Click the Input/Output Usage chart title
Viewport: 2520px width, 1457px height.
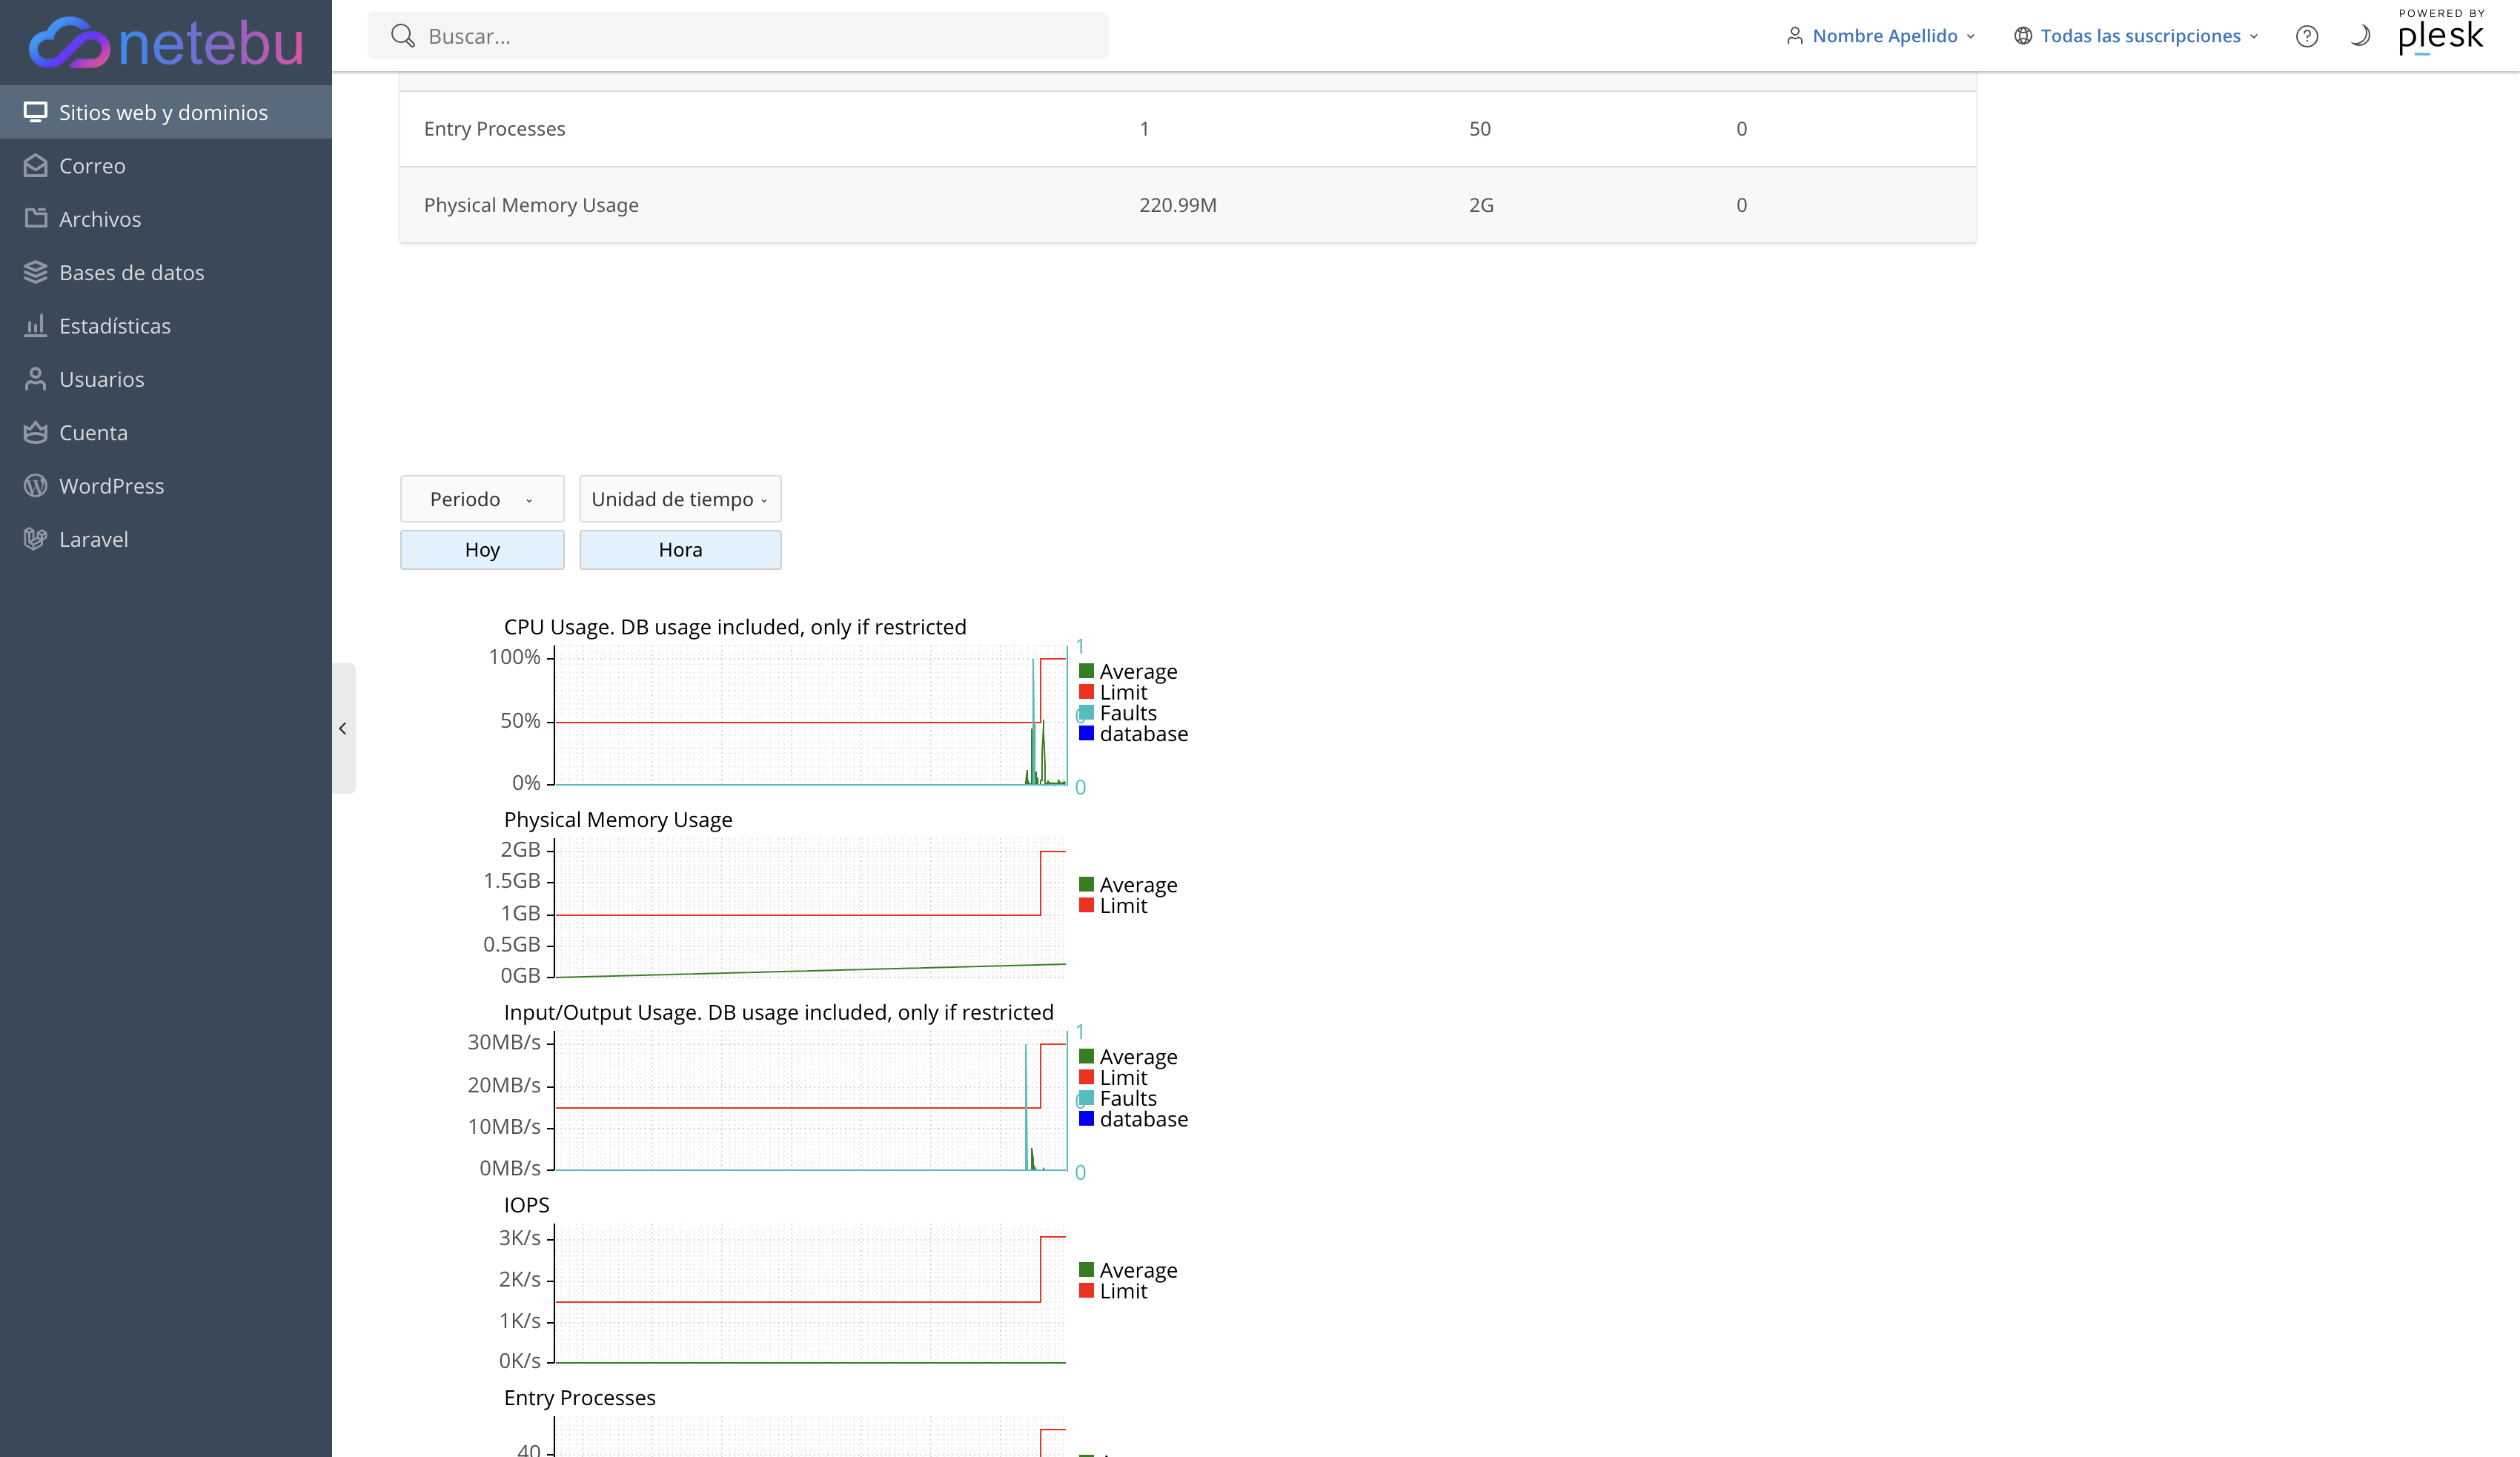(778, 1012)
